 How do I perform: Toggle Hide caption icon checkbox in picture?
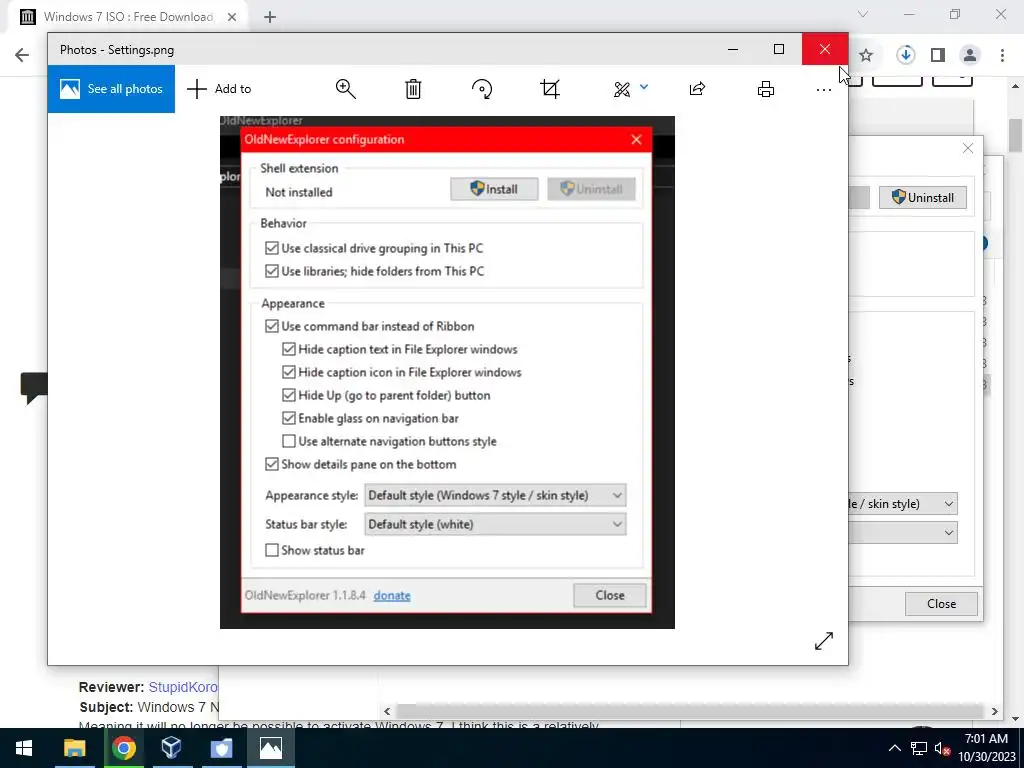point(289,372)
